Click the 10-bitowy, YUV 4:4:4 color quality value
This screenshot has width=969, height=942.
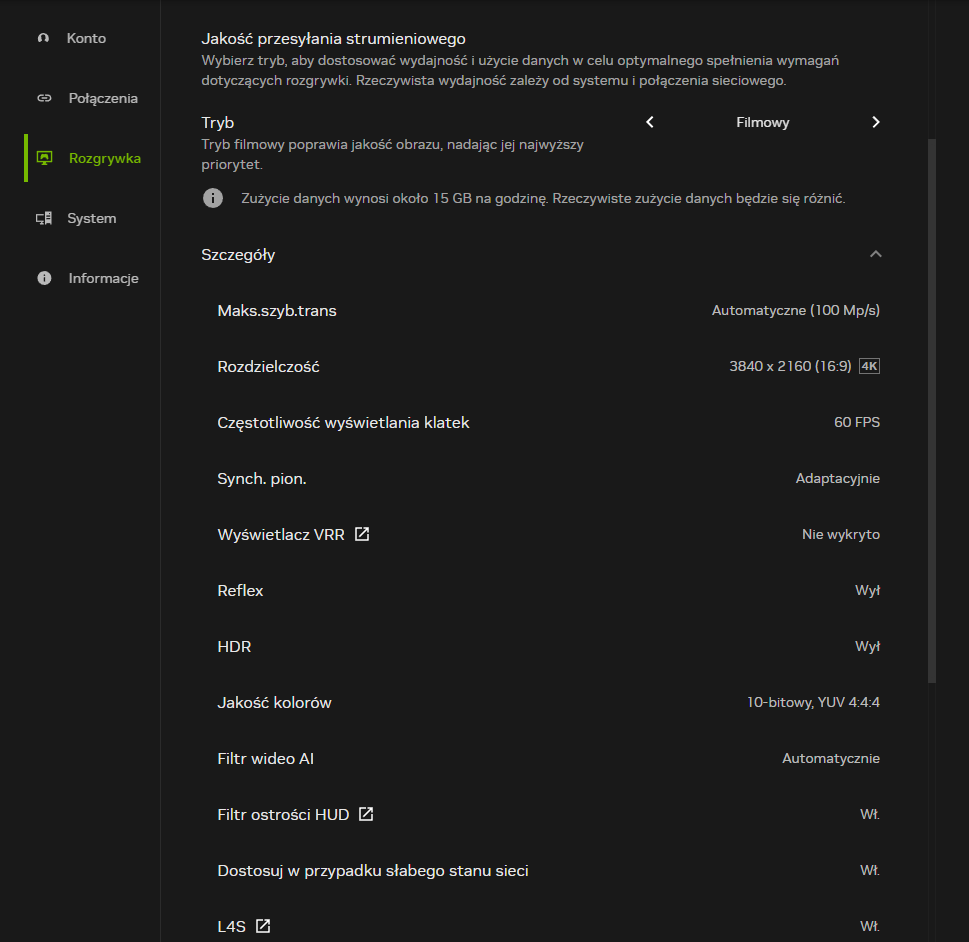pos(813,702)
